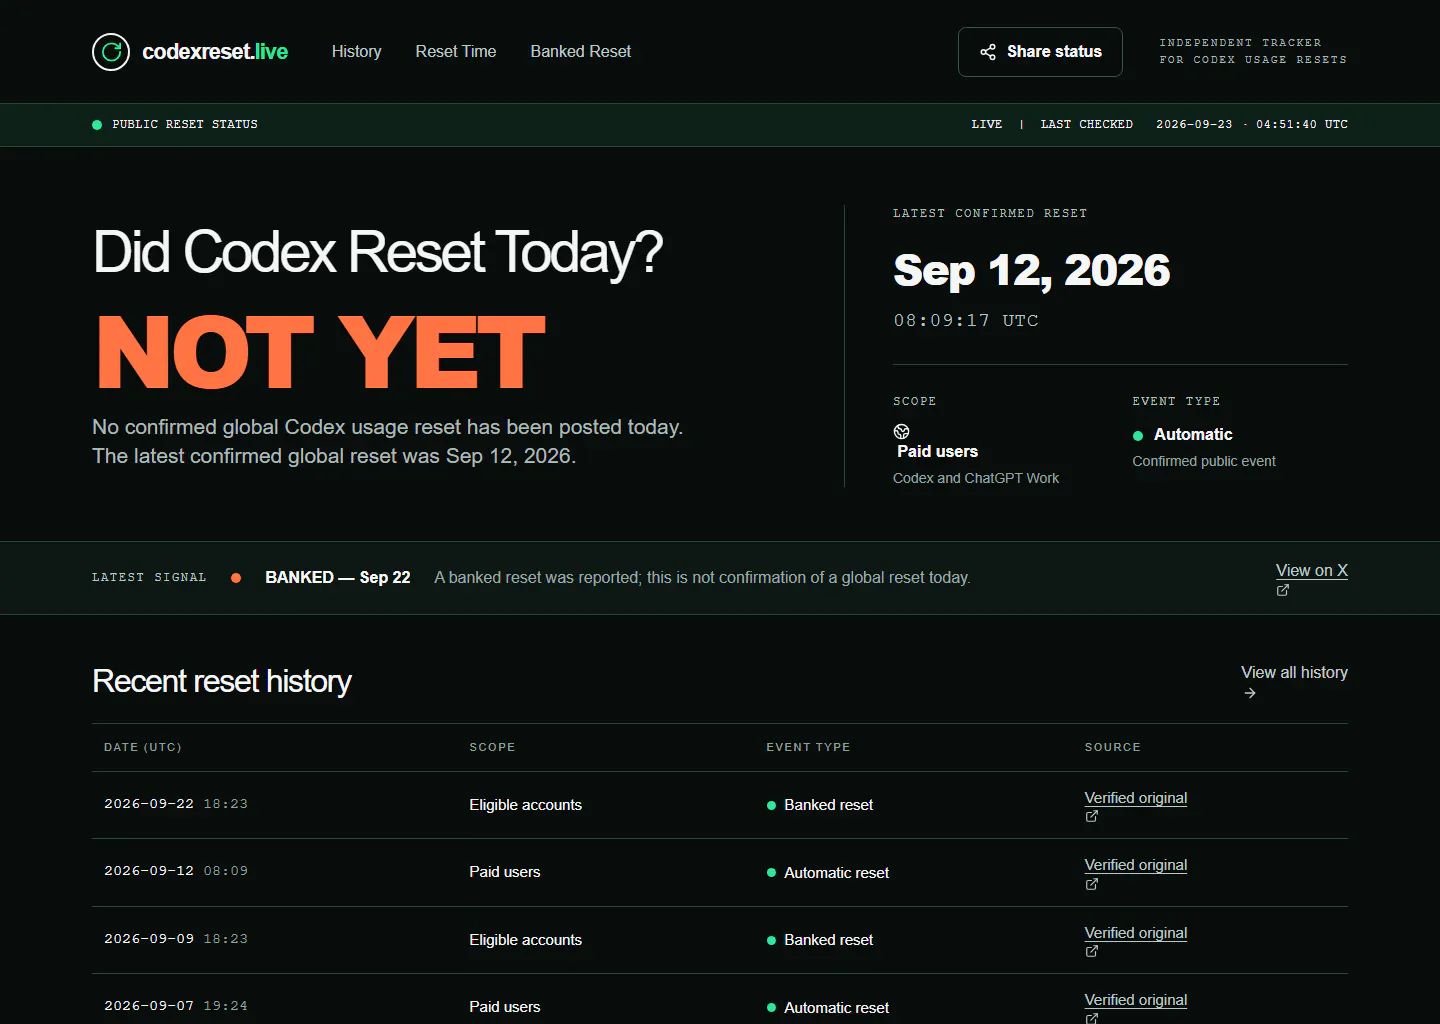Click the codexreset.live refresh logo icon

tap(111, 52)
